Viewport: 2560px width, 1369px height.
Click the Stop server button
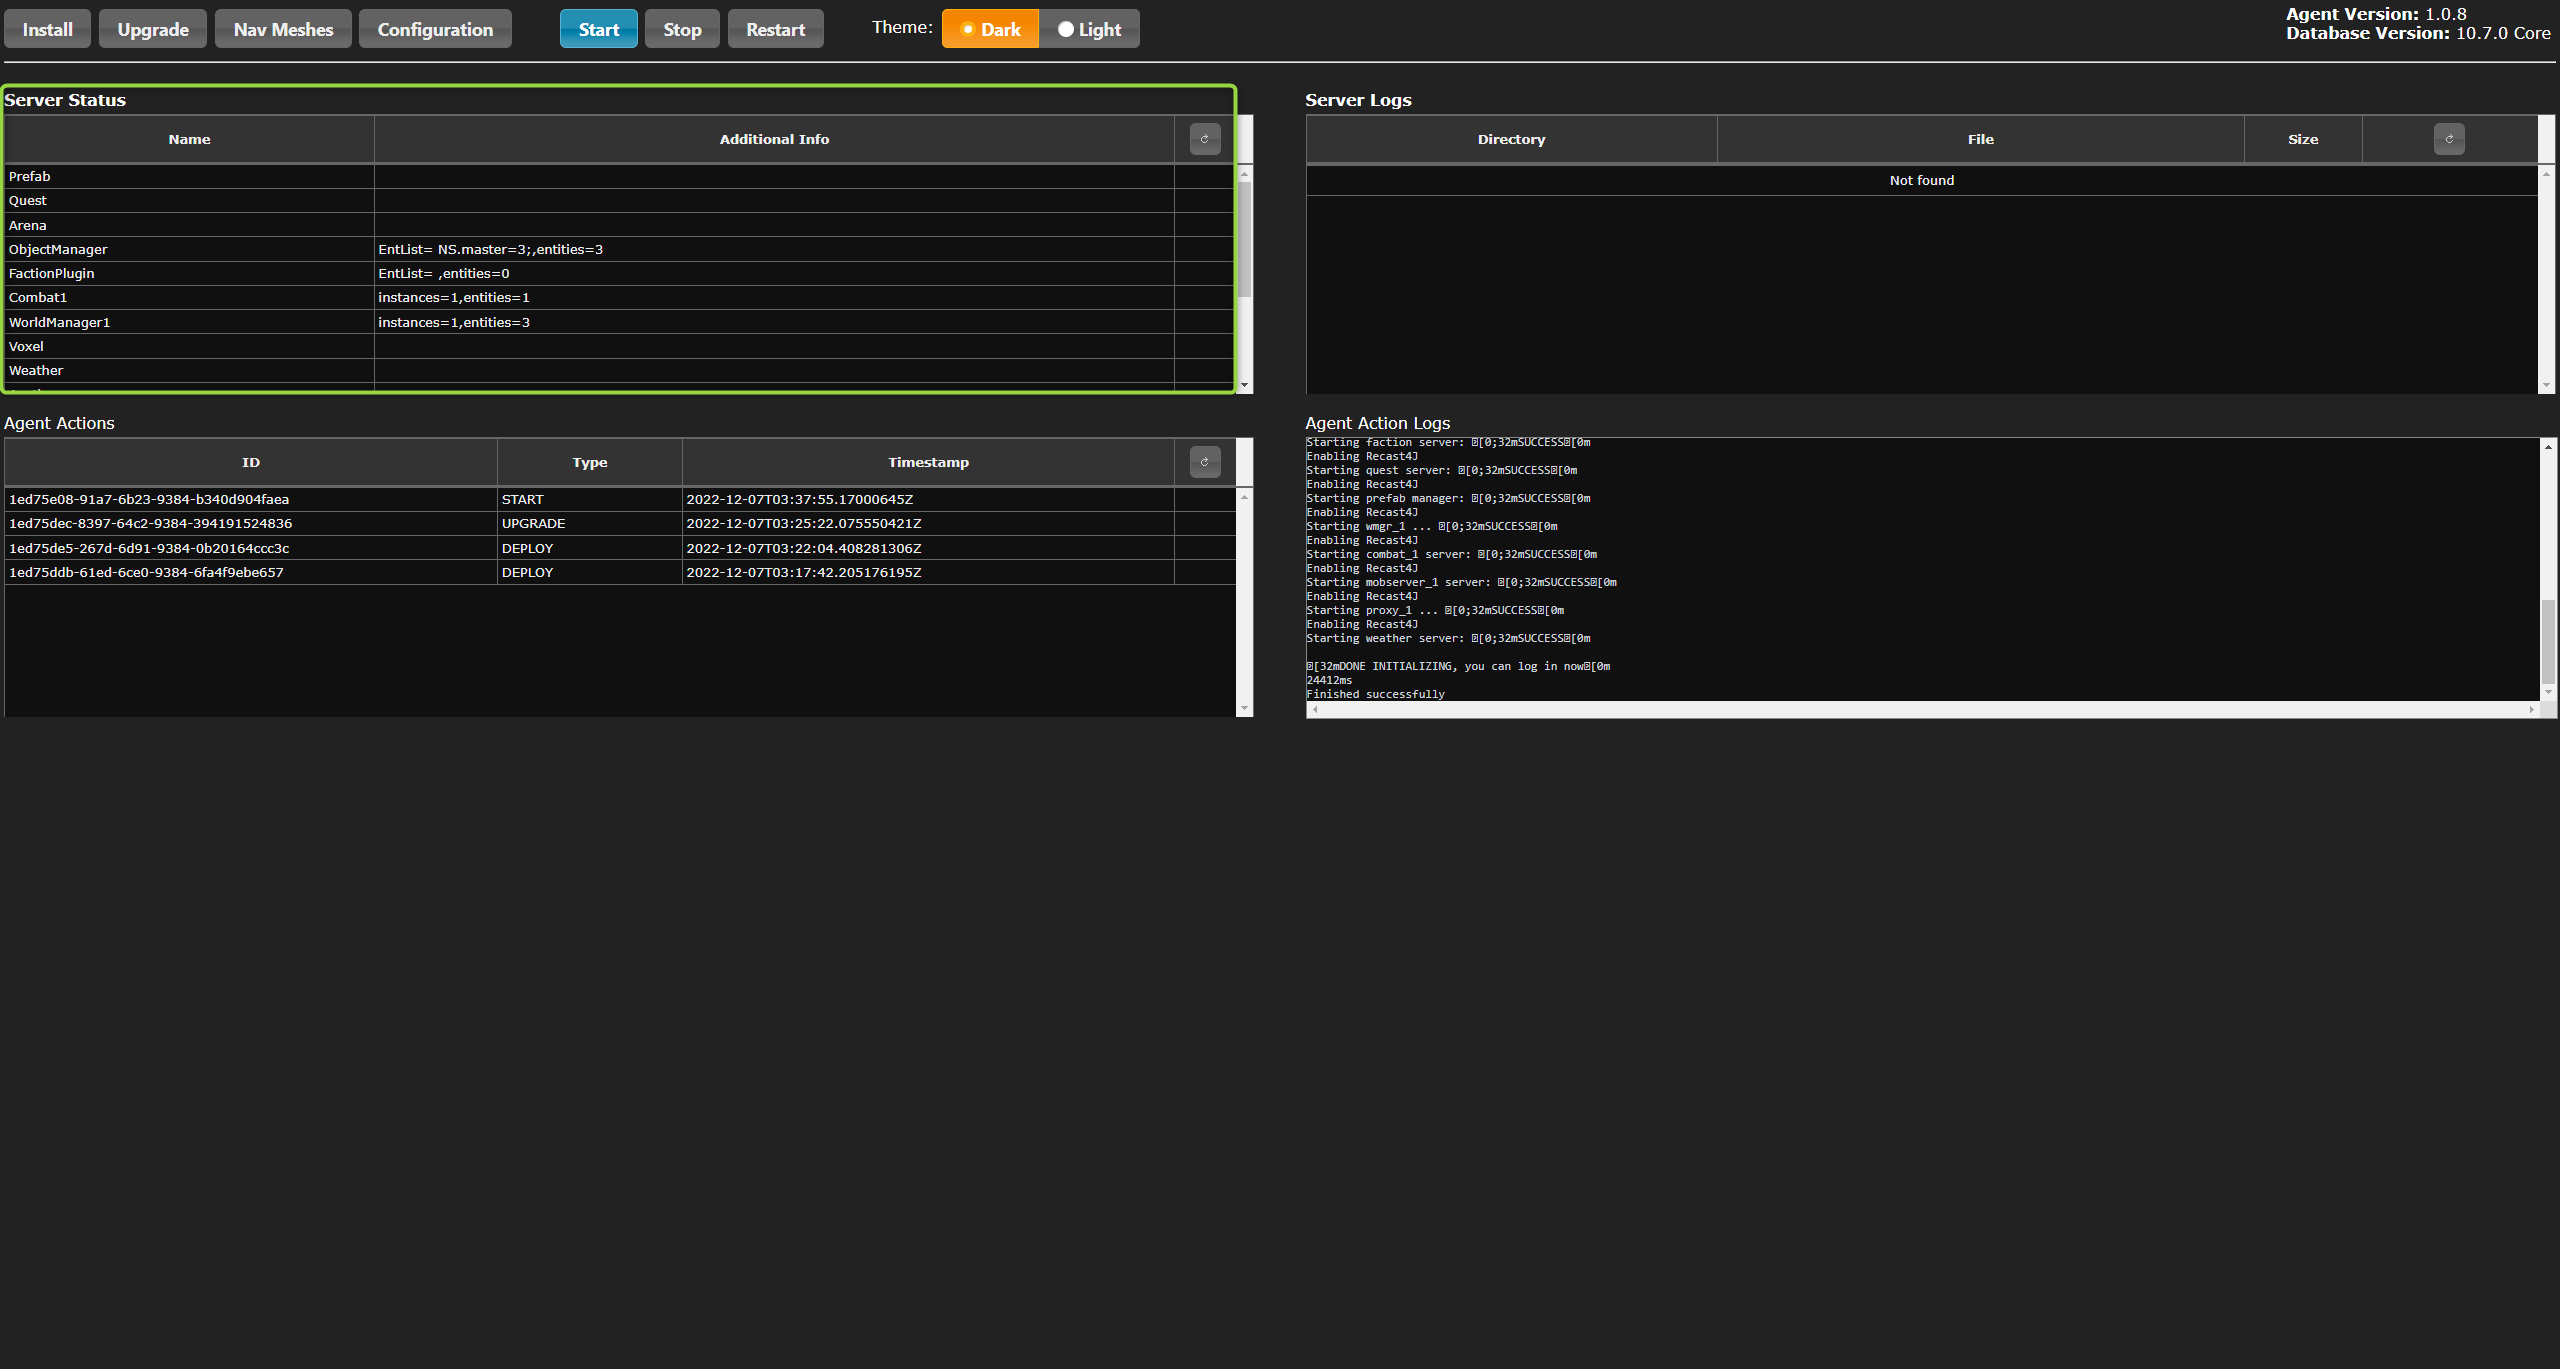(682, 29)
